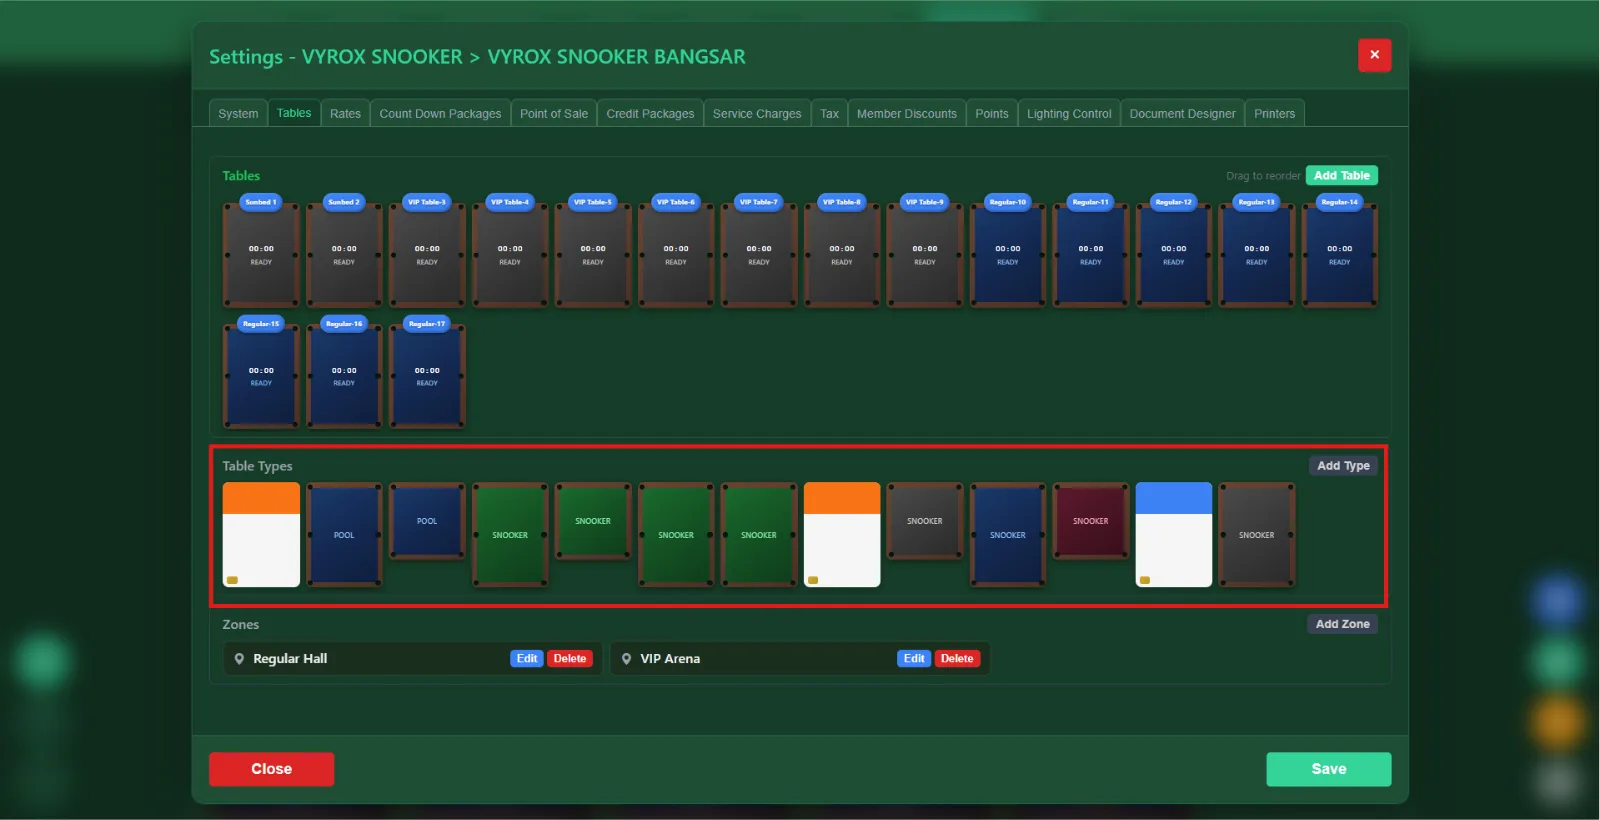Choose the short gray SNOOKER table type
Viewport: 1600px width, 820px height.
(925, 521)
